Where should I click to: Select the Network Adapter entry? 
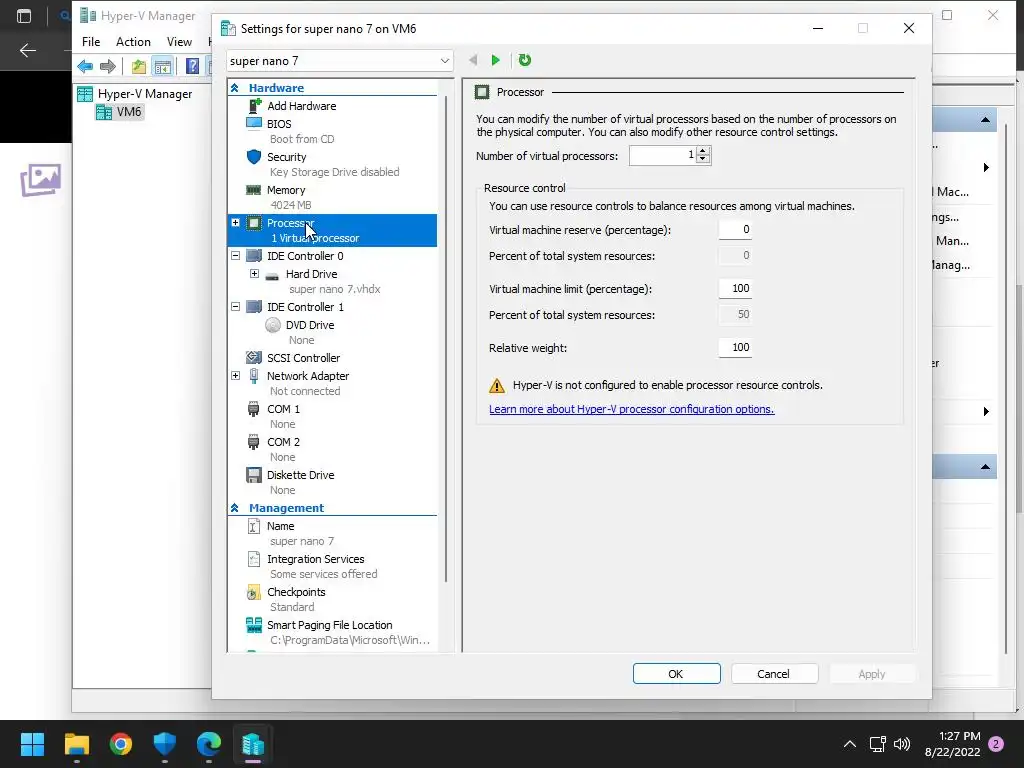308,376
